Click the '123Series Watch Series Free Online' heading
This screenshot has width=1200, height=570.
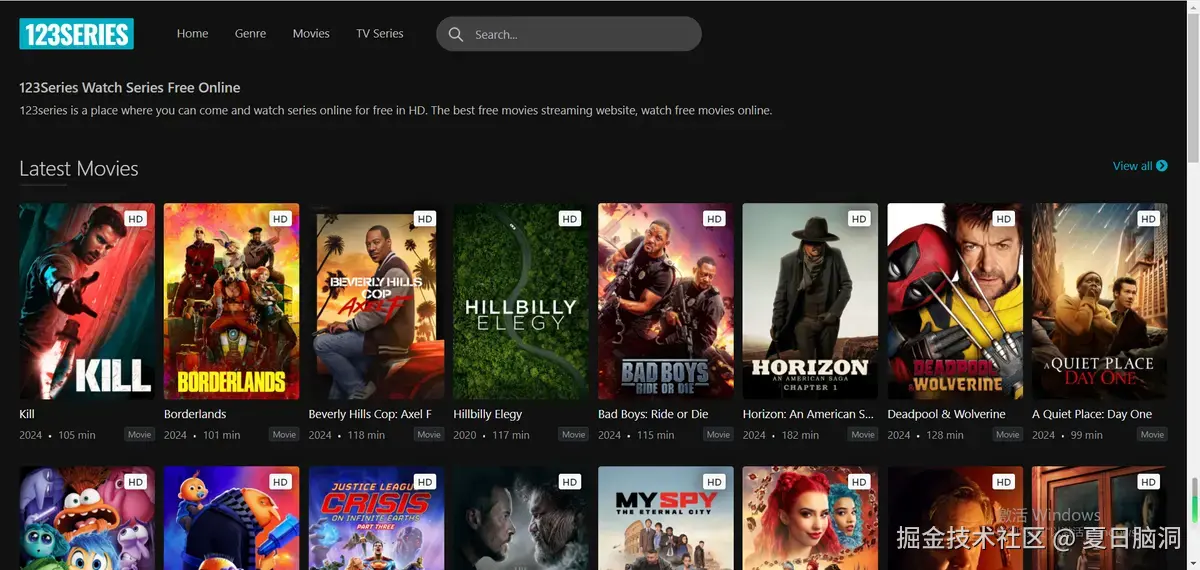130,88
